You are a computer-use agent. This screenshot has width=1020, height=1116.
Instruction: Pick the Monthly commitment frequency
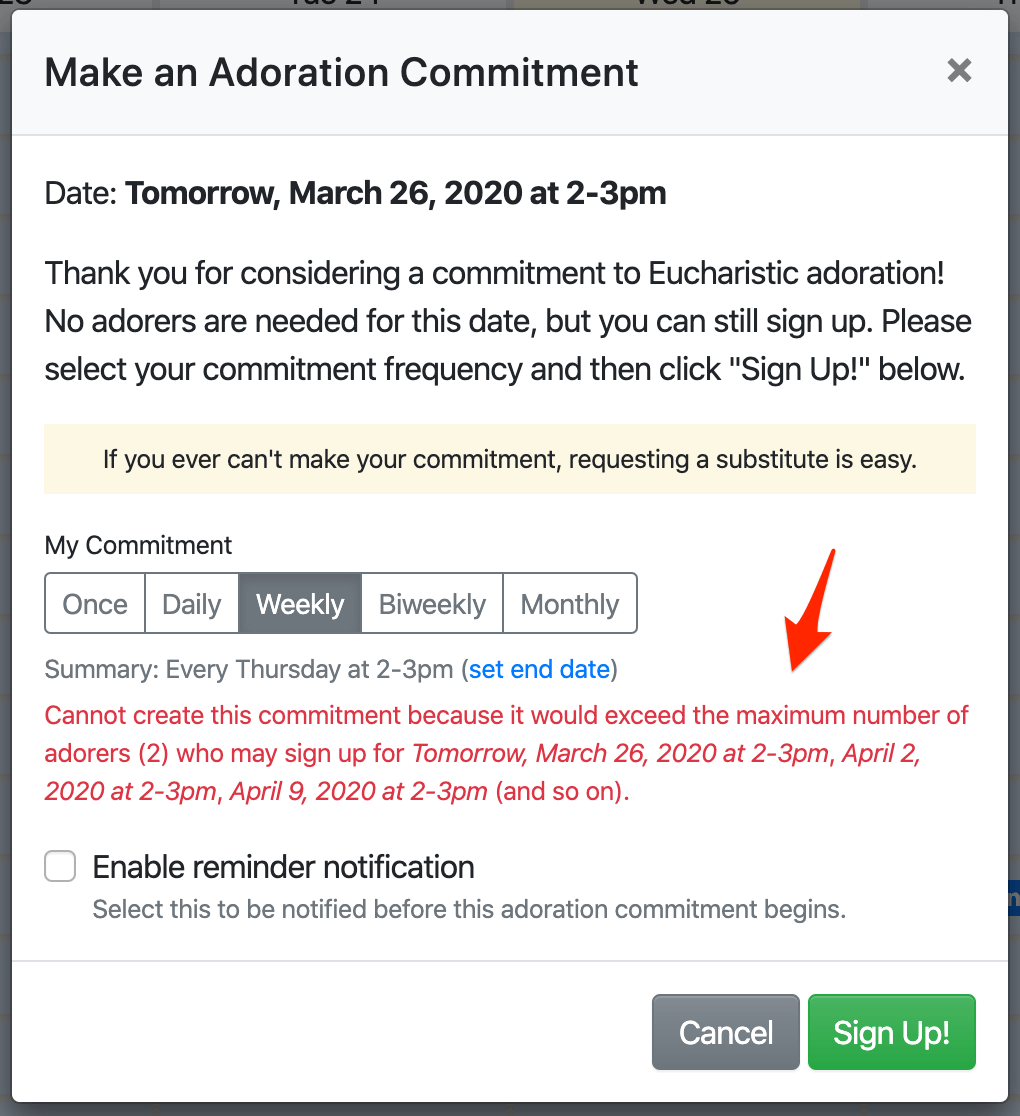[x=569, y=603]
